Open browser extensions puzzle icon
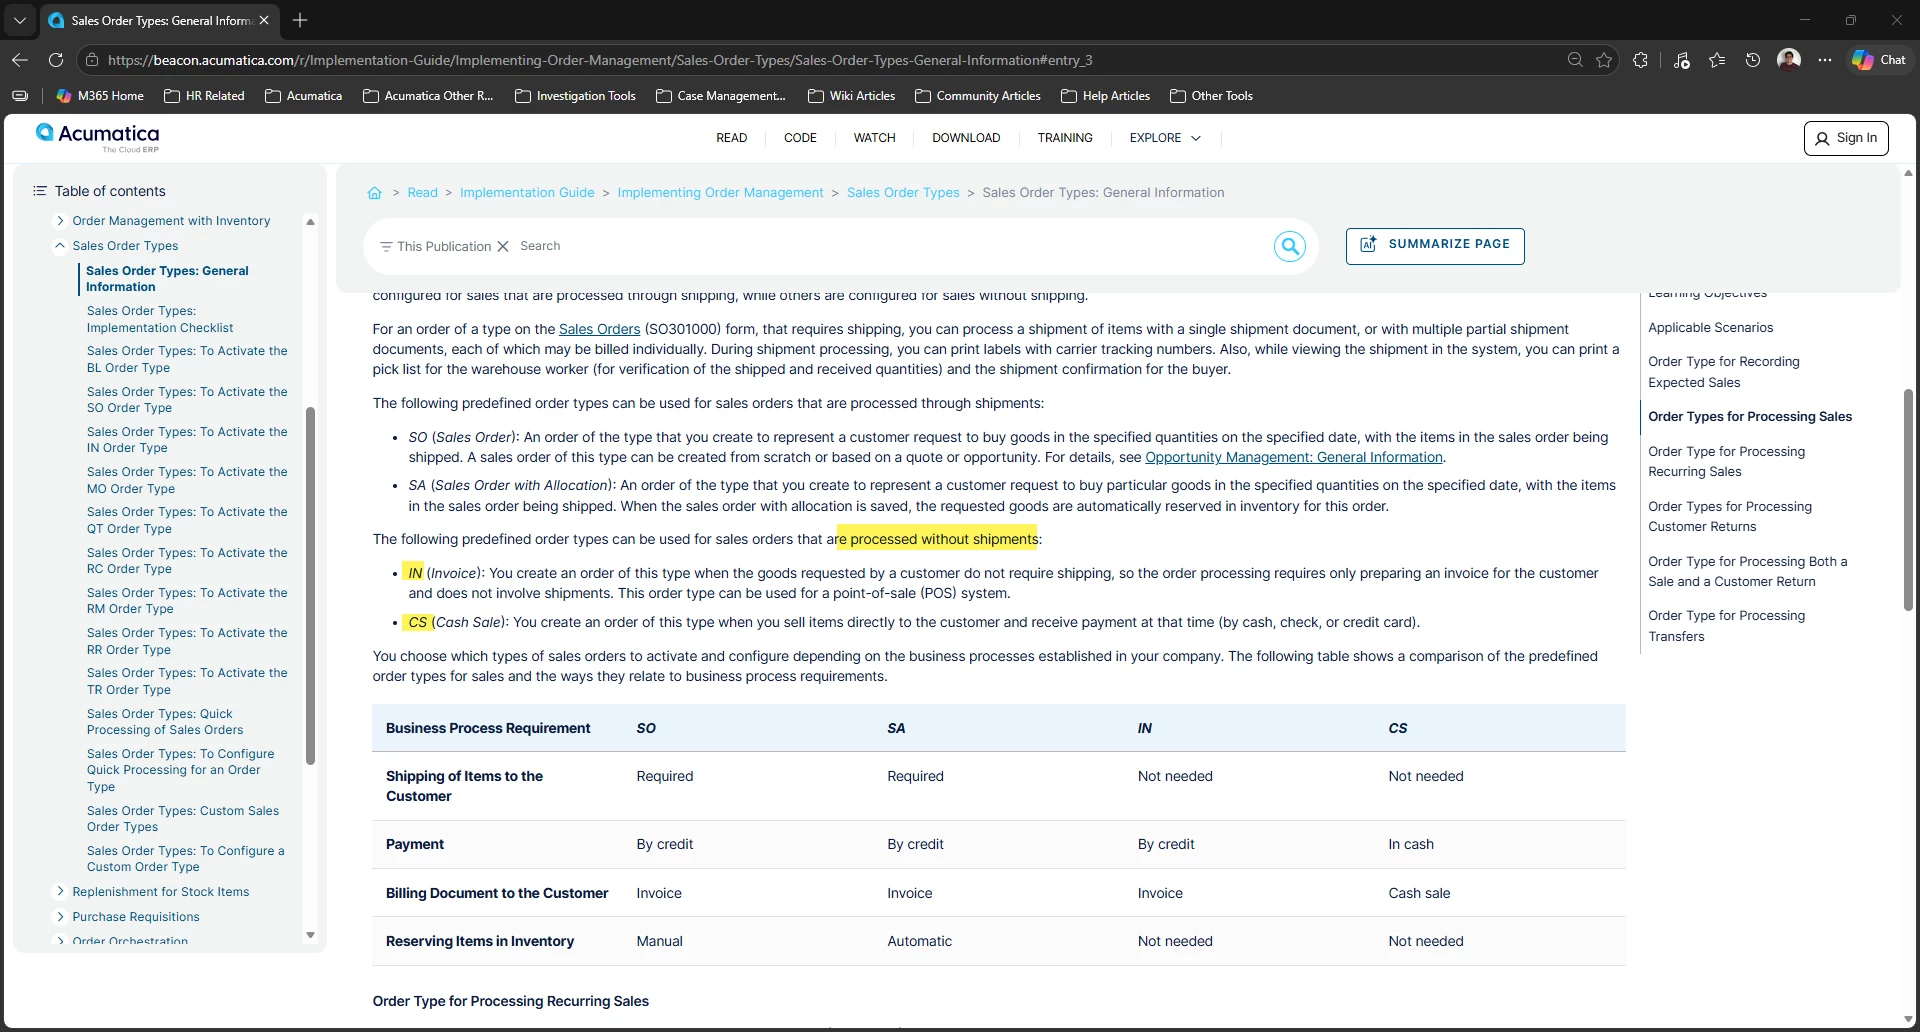 point(1640,60)
